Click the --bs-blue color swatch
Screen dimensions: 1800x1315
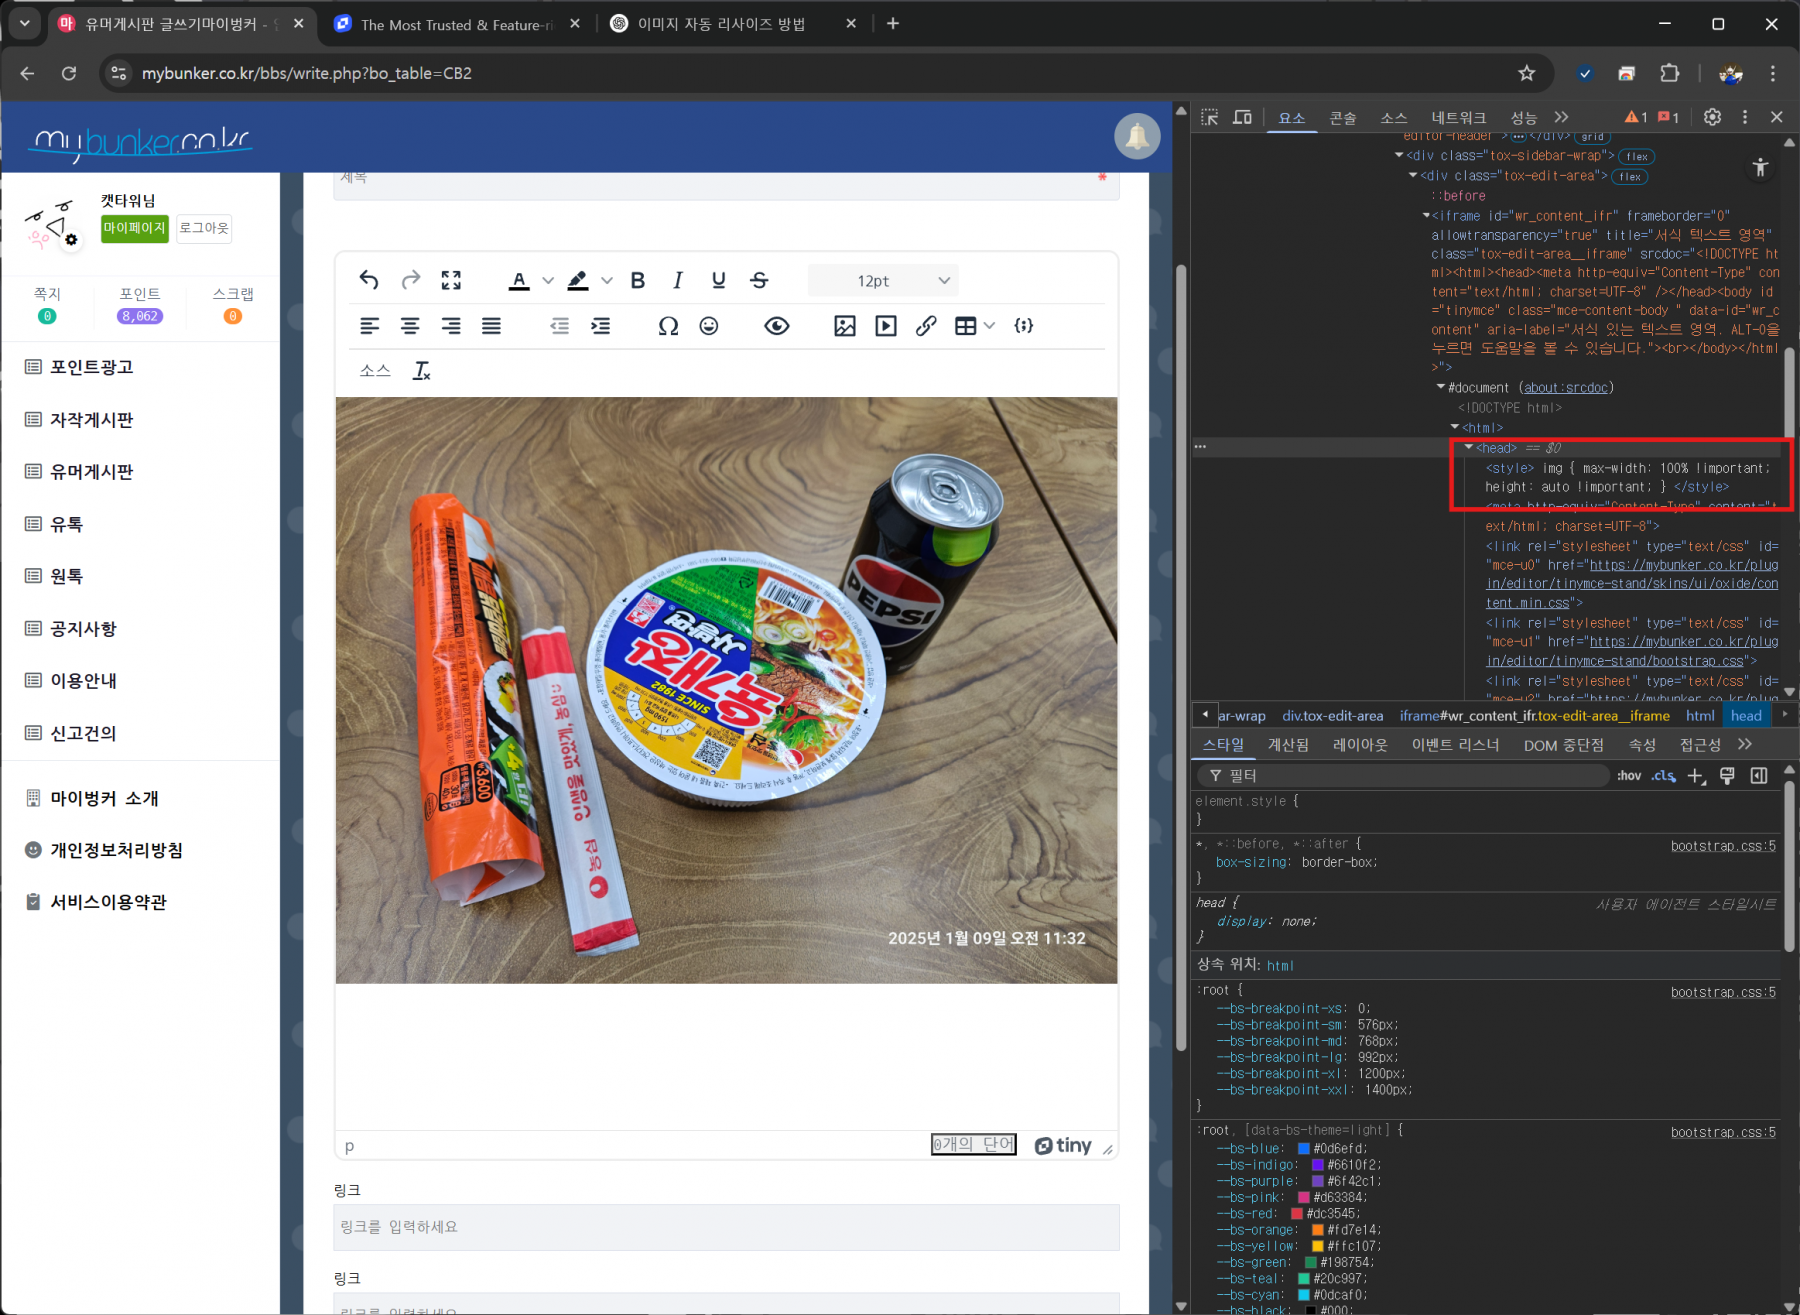(x=1304, y=1149)
